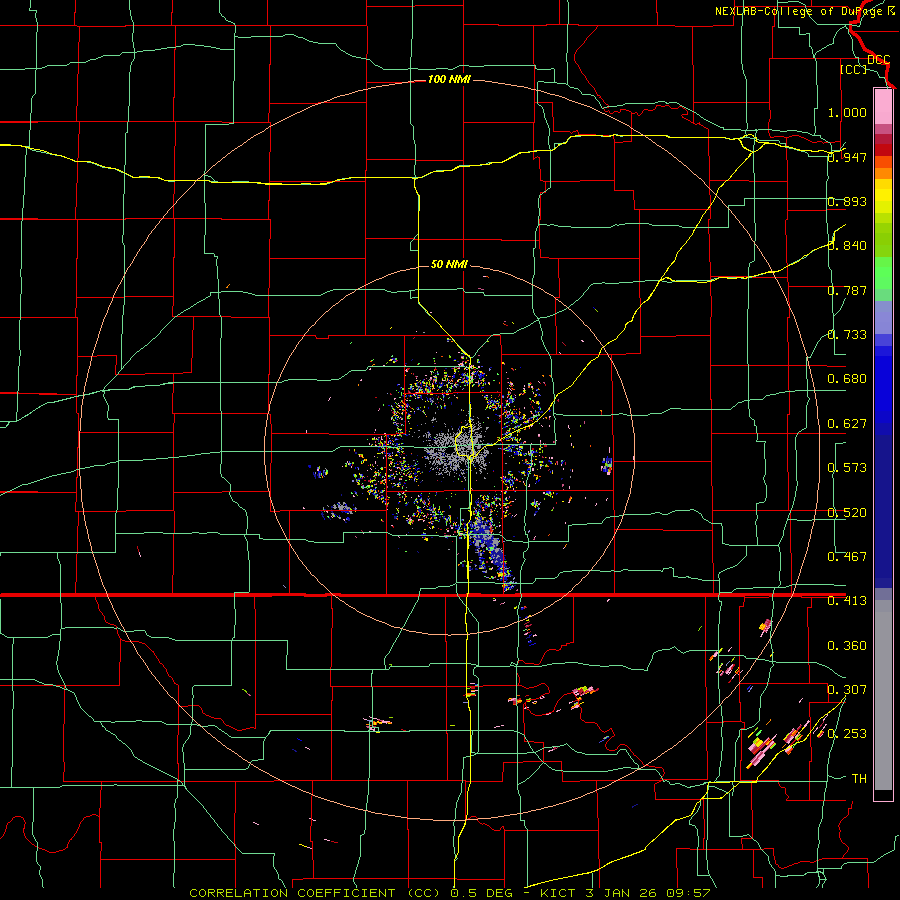This screenshot has width=900, height=900.
Task: Click the "KICT 3 JAN 26 09:57" timestamp
Action: coord(625,893)
